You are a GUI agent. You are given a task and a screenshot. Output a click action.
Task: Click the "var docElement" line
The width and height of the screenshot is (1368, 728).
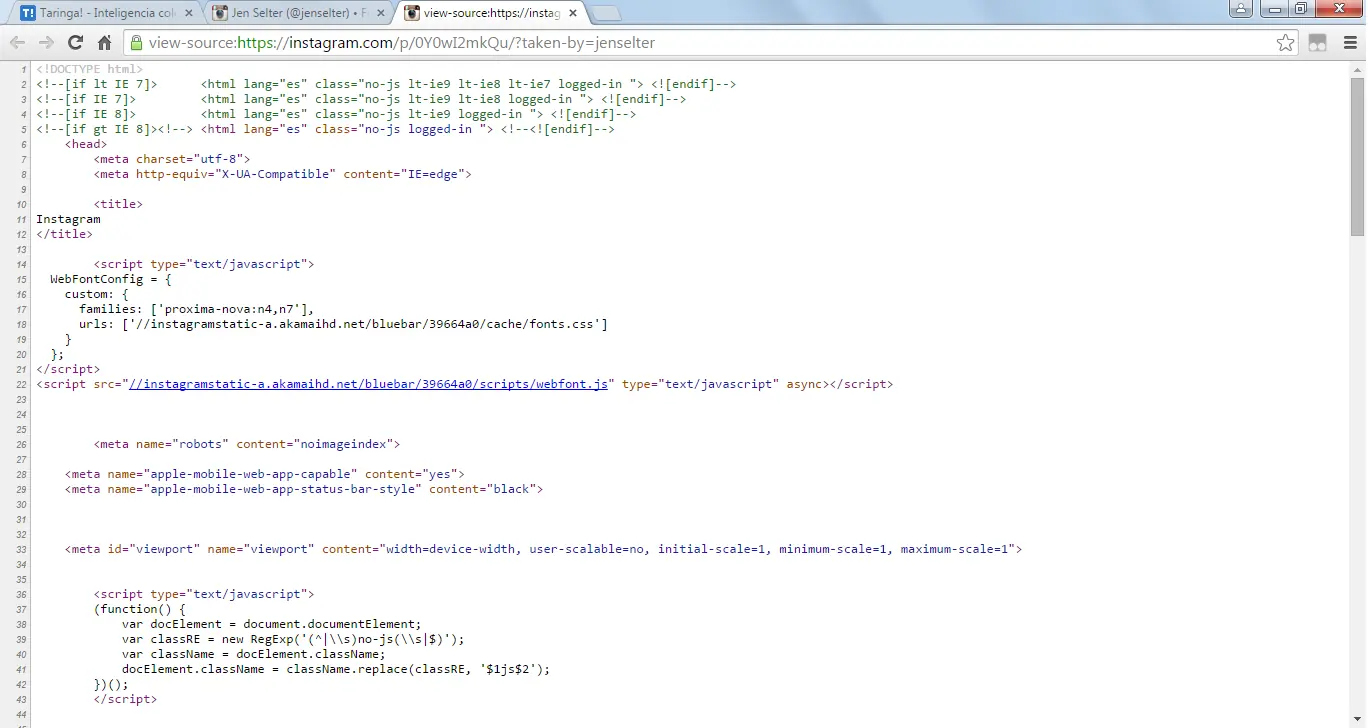(272, 624)
